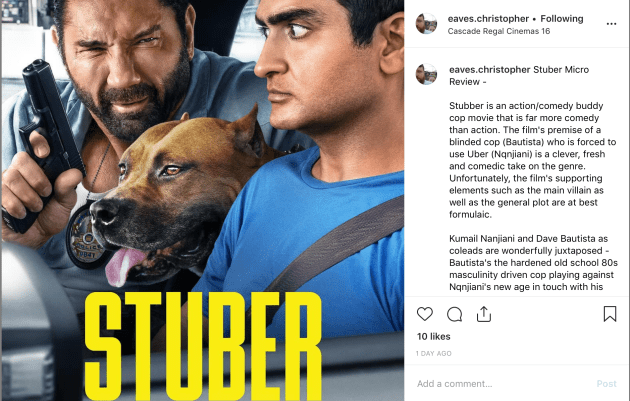630x401 pixels.
Task: Submit comment with the Post button
Action: pyautogui.click(x=606, y=384)
